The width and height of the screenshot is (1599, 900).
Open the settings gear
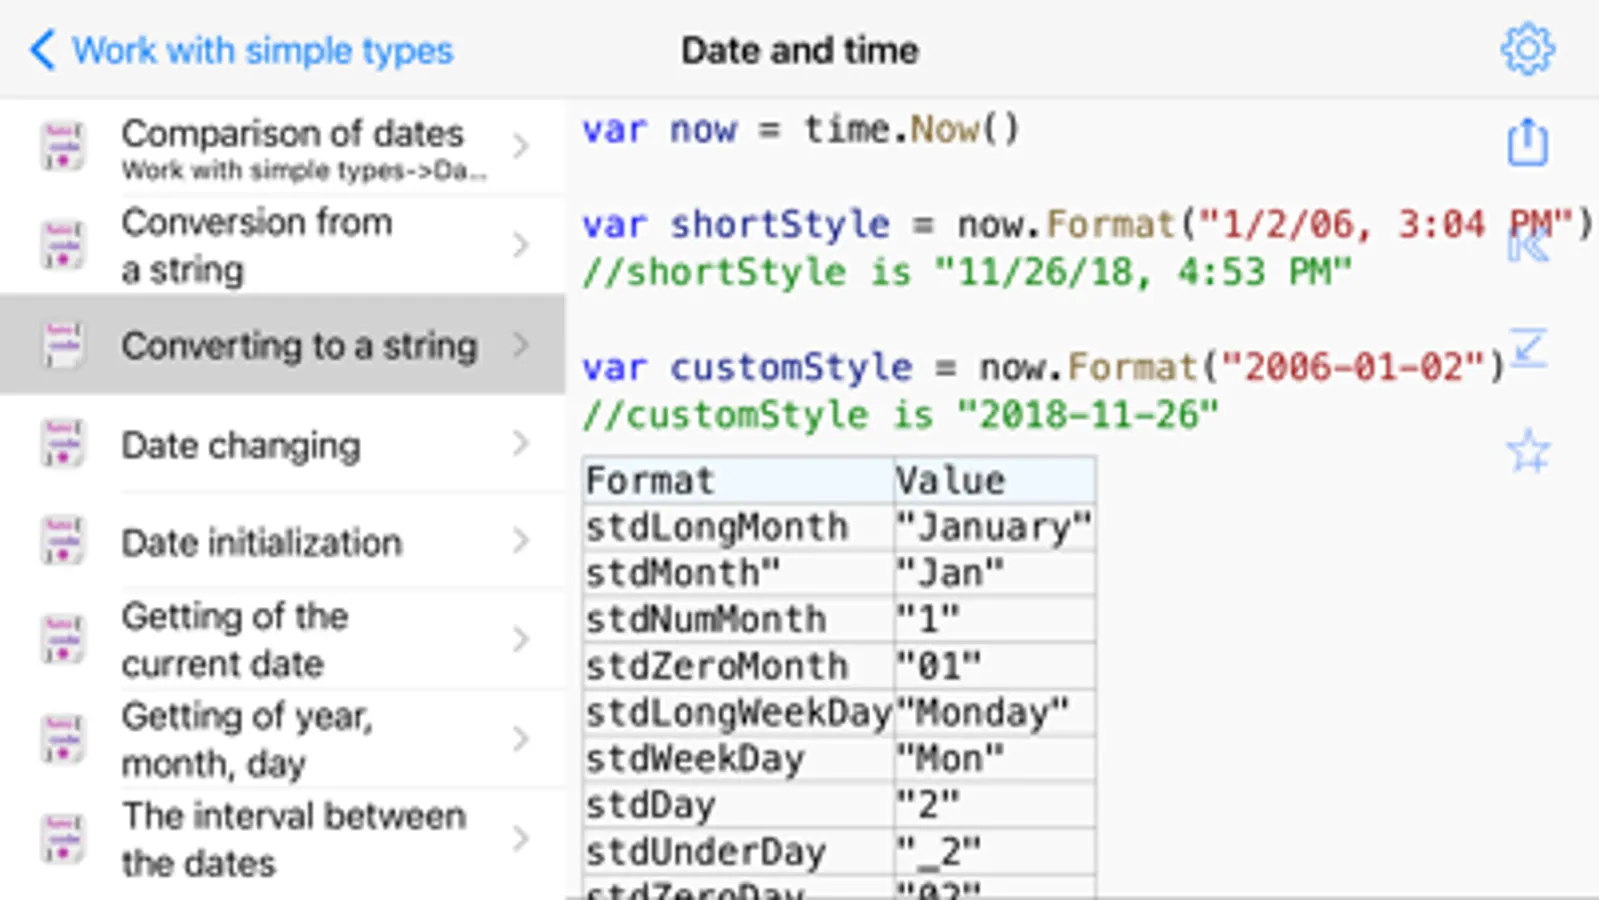(x=1527, y=48)
